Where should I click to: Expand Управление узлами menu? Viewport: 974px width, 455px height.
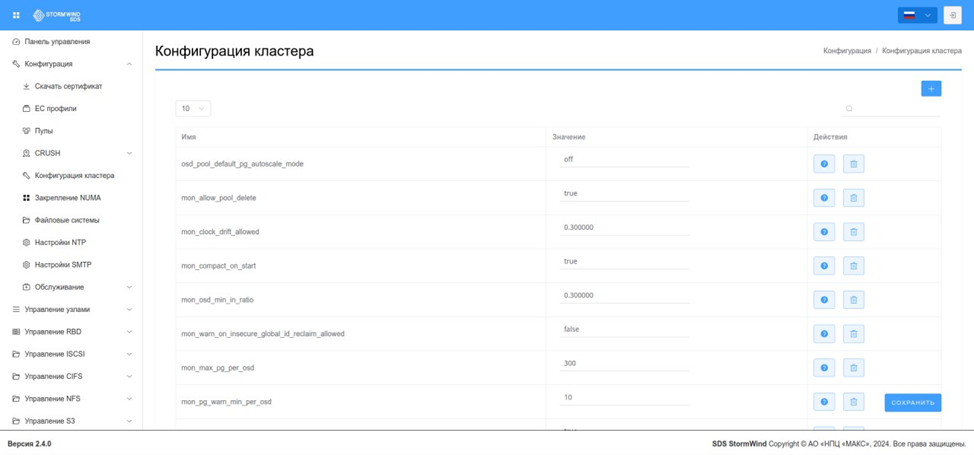click(129, 309)
